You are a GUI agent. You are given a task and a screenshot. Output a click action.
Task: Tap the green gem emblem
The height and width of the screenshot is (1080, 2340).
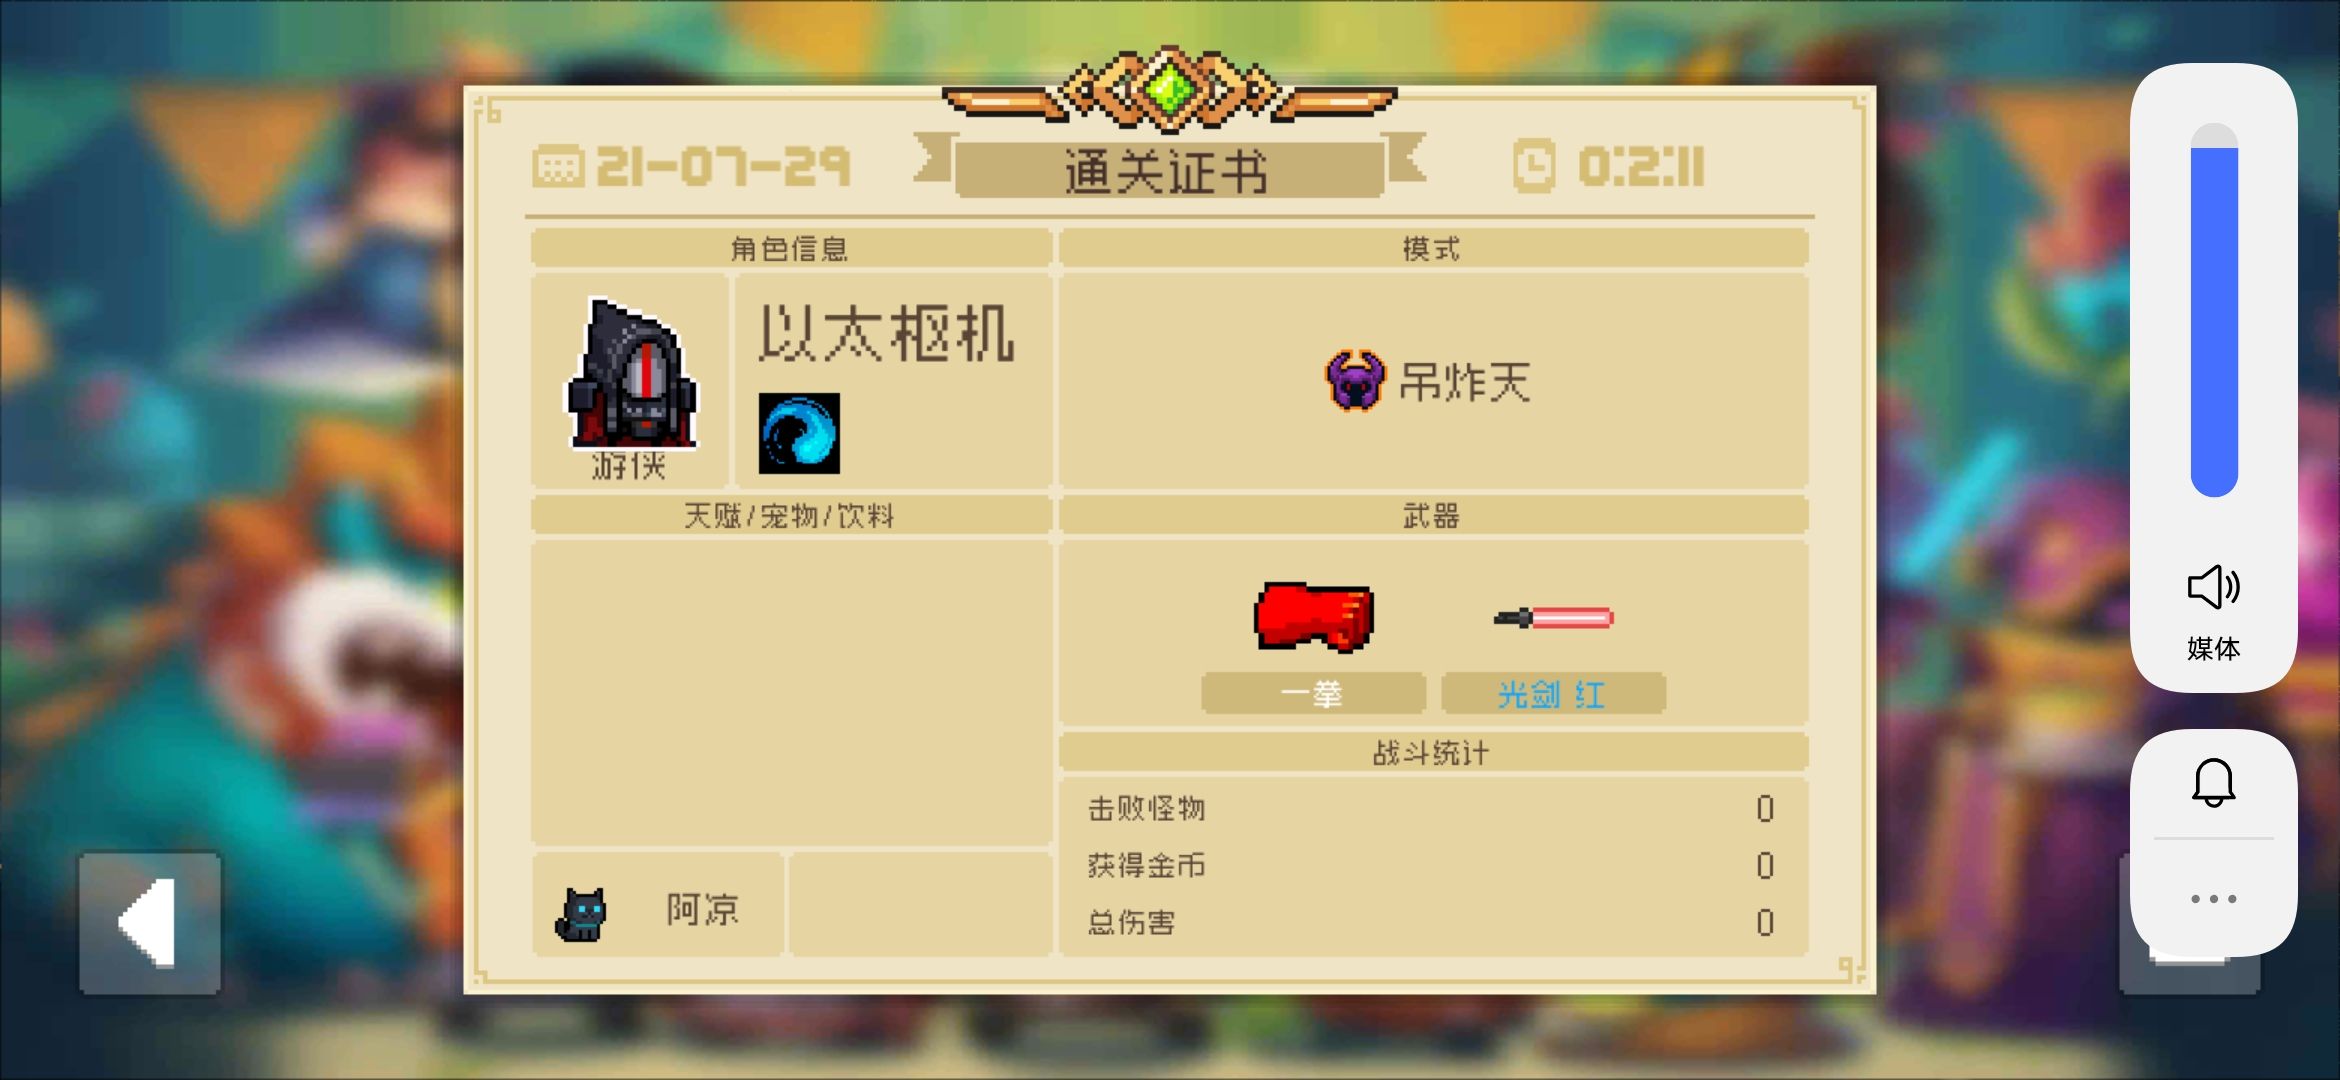tap(1169, 90)
